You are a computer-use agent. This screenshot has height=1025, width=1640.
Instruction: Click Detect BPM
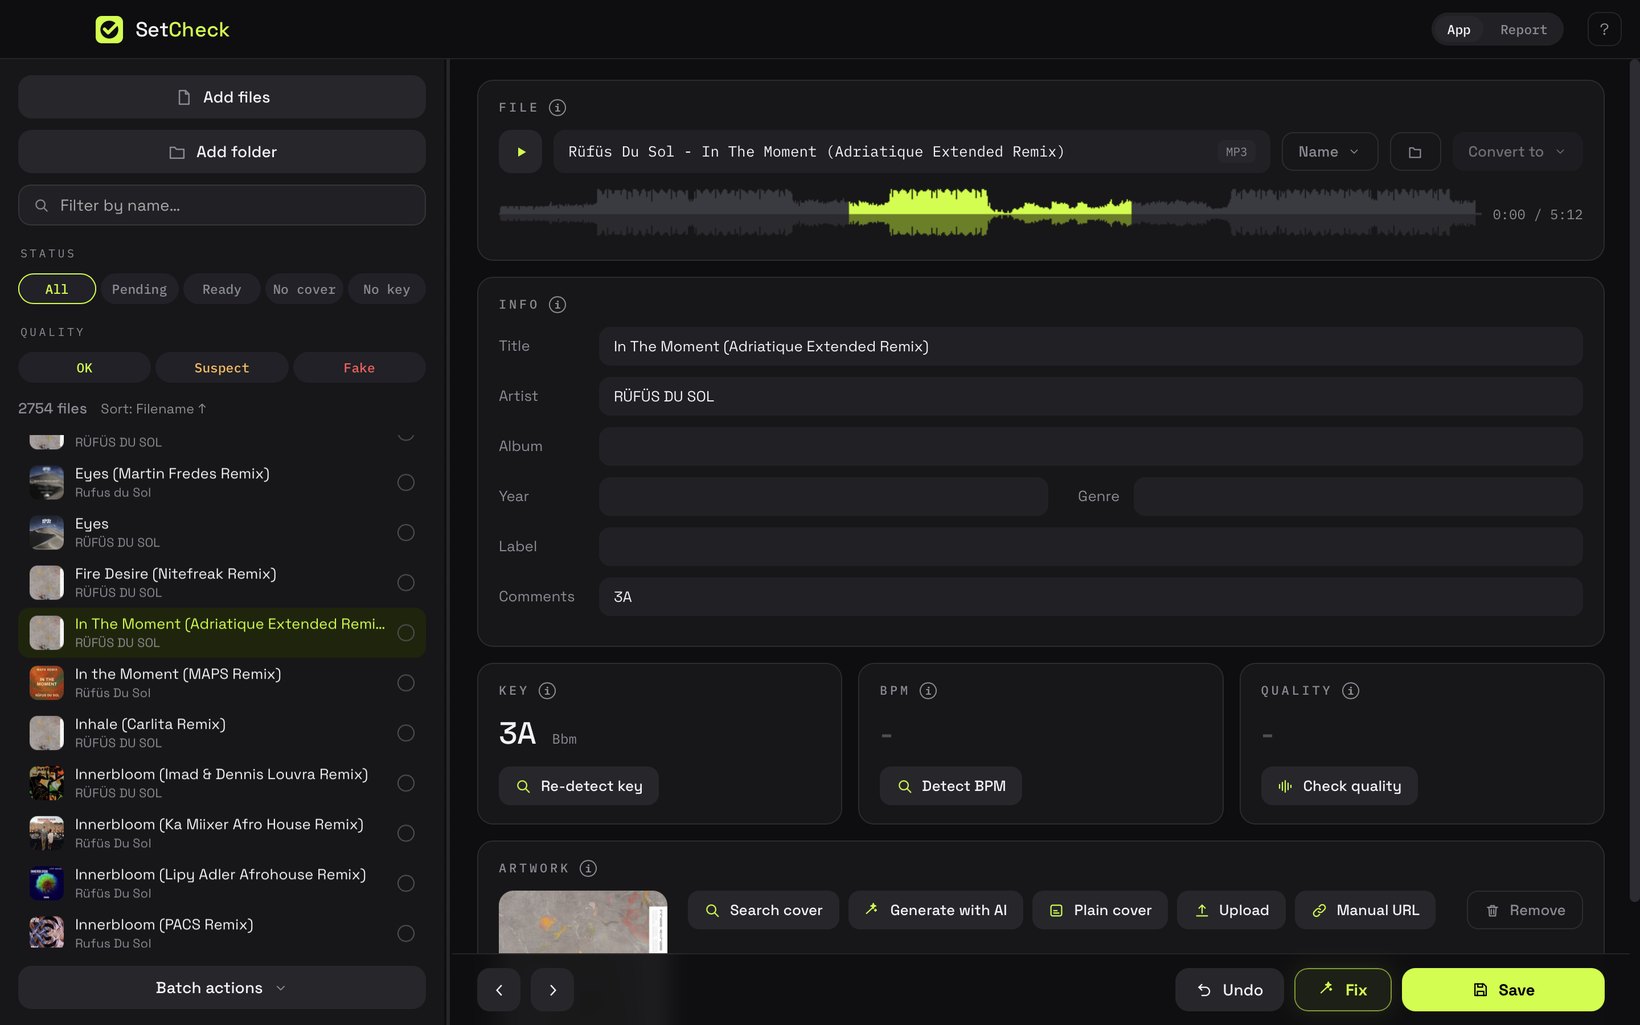[x=951, y=786]
